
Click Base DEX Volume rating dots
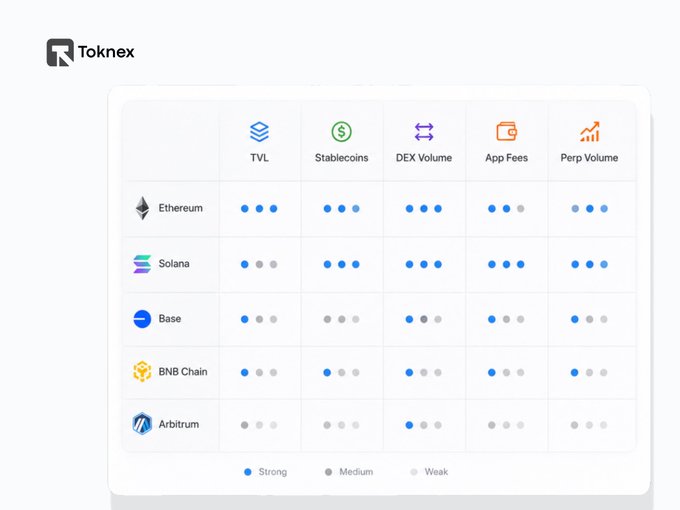coord(424,319)
